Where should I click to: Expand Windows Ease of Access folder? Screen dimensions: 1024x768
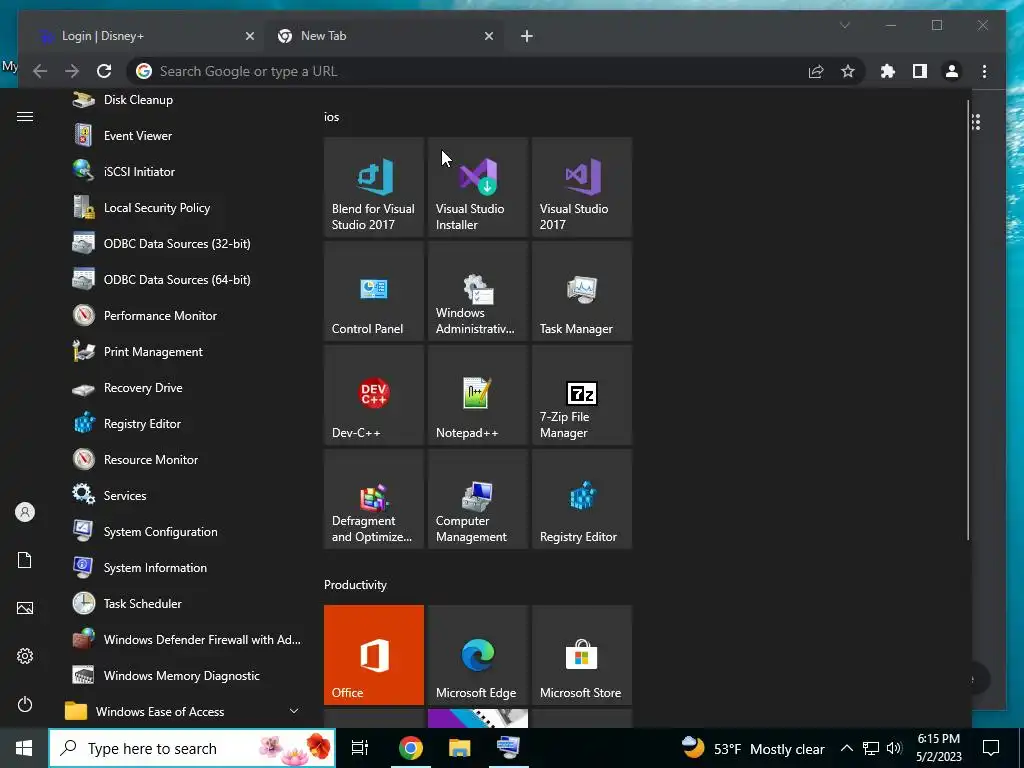[183, 712]
